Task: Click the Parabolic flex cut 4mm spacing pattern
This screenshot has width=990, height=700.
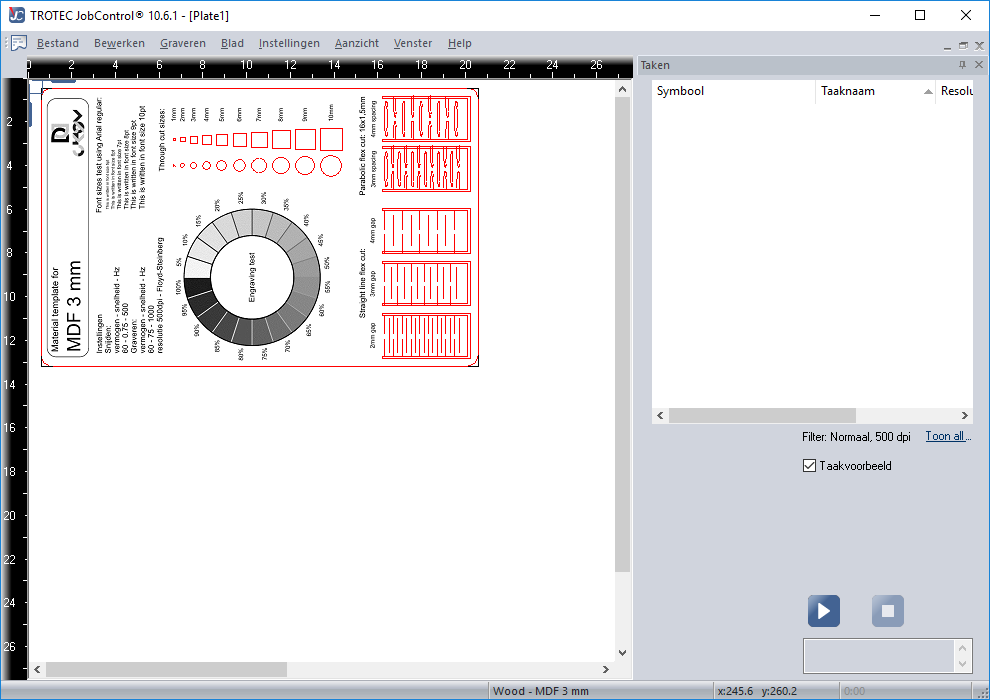Action: point(426,118)
